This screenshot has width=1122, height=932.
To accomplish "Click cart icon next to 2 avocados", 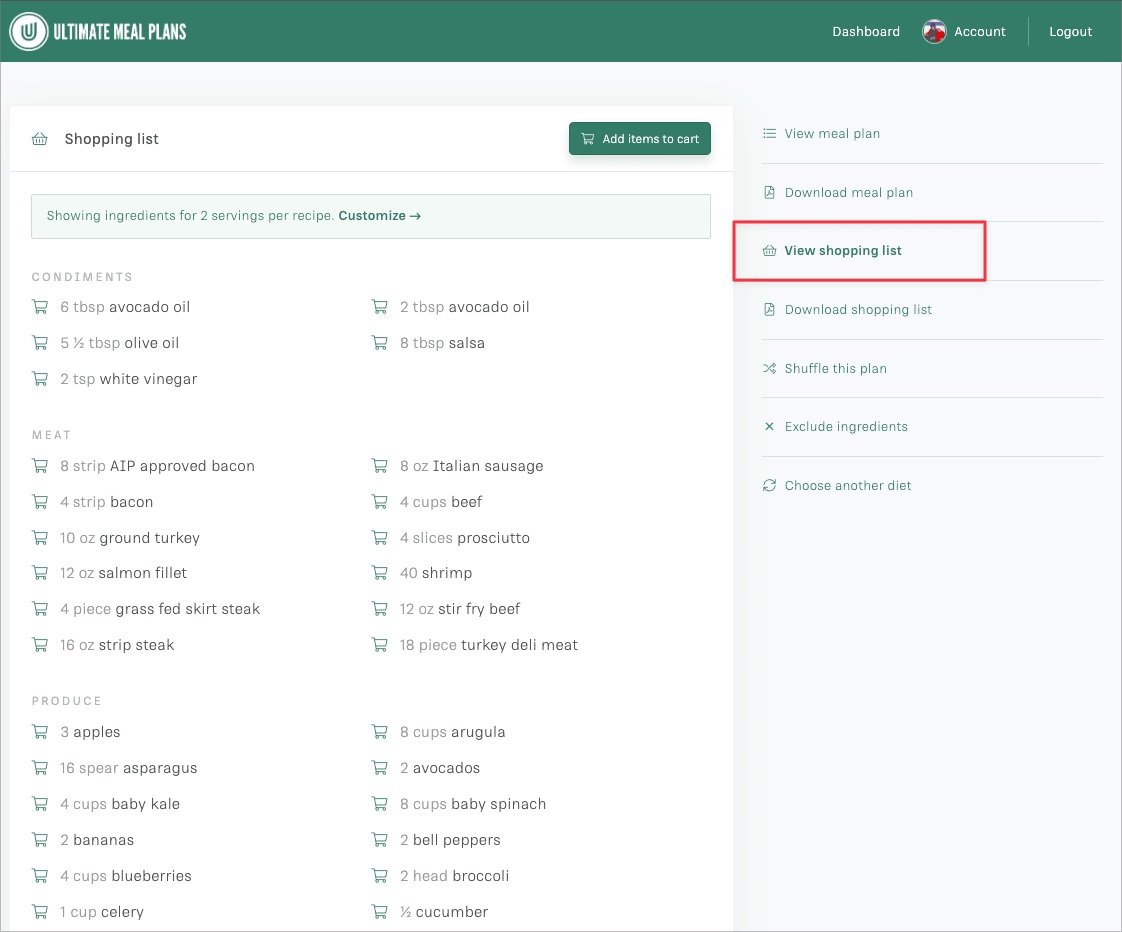I will (379, 768).
